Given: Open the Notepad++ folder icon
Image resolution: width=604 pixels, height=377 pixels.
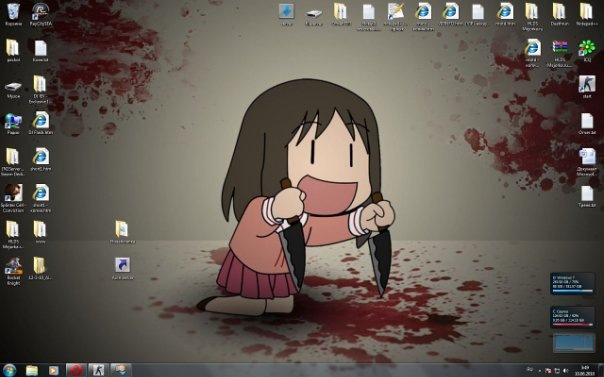Looking at the screenshot, I should (x=587, y=14).
